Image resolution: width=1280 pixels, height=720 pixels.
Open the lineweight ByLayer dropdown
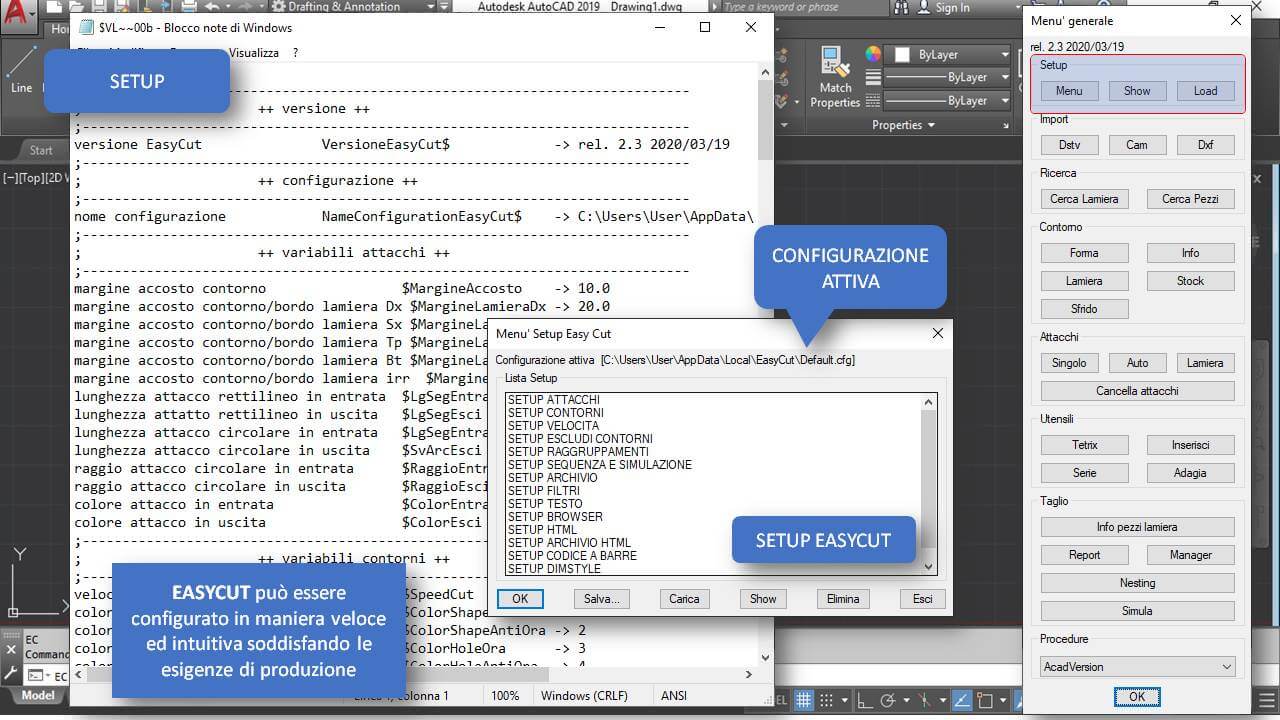(948, 77)
